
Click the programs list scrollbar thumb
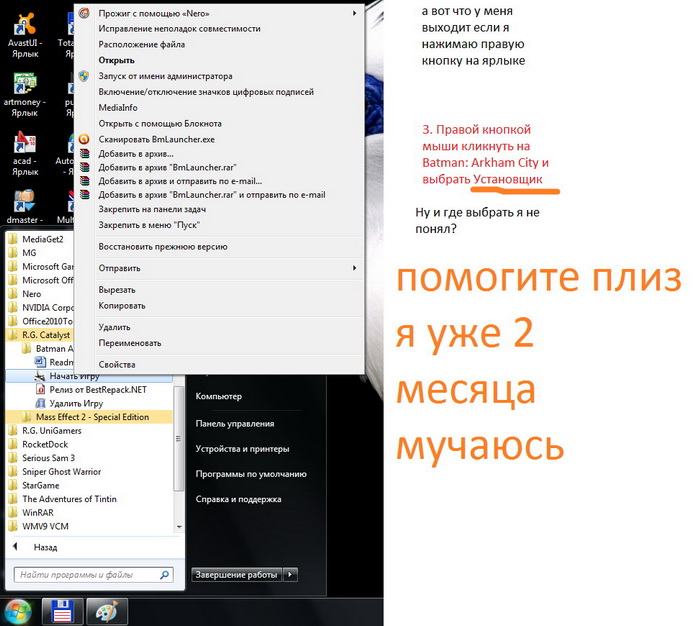click(179, 438)
